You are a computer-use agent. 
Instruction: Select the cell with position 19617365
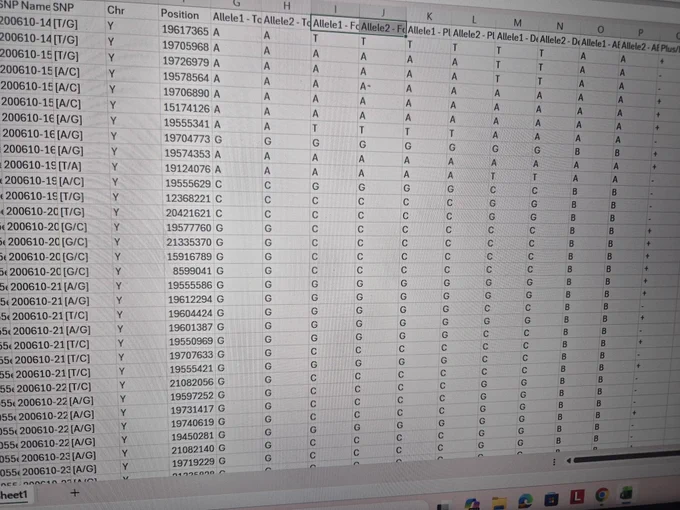pos(185,30)
